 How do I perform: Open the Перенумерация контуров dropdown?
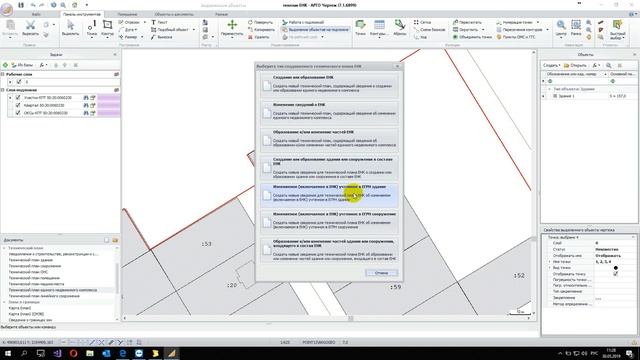click(547, 29)
